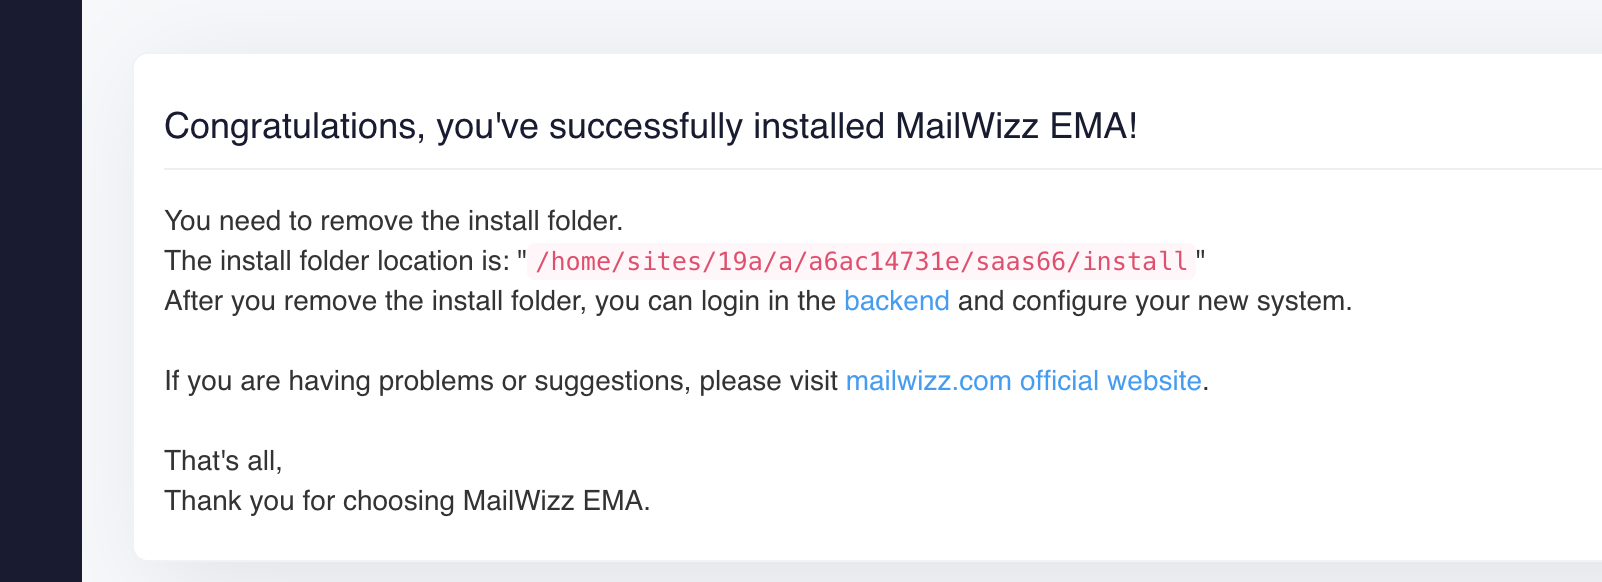Click the Congratulations heading text
This screenshot has height=582, width=1602.
[x=651, y=127]
